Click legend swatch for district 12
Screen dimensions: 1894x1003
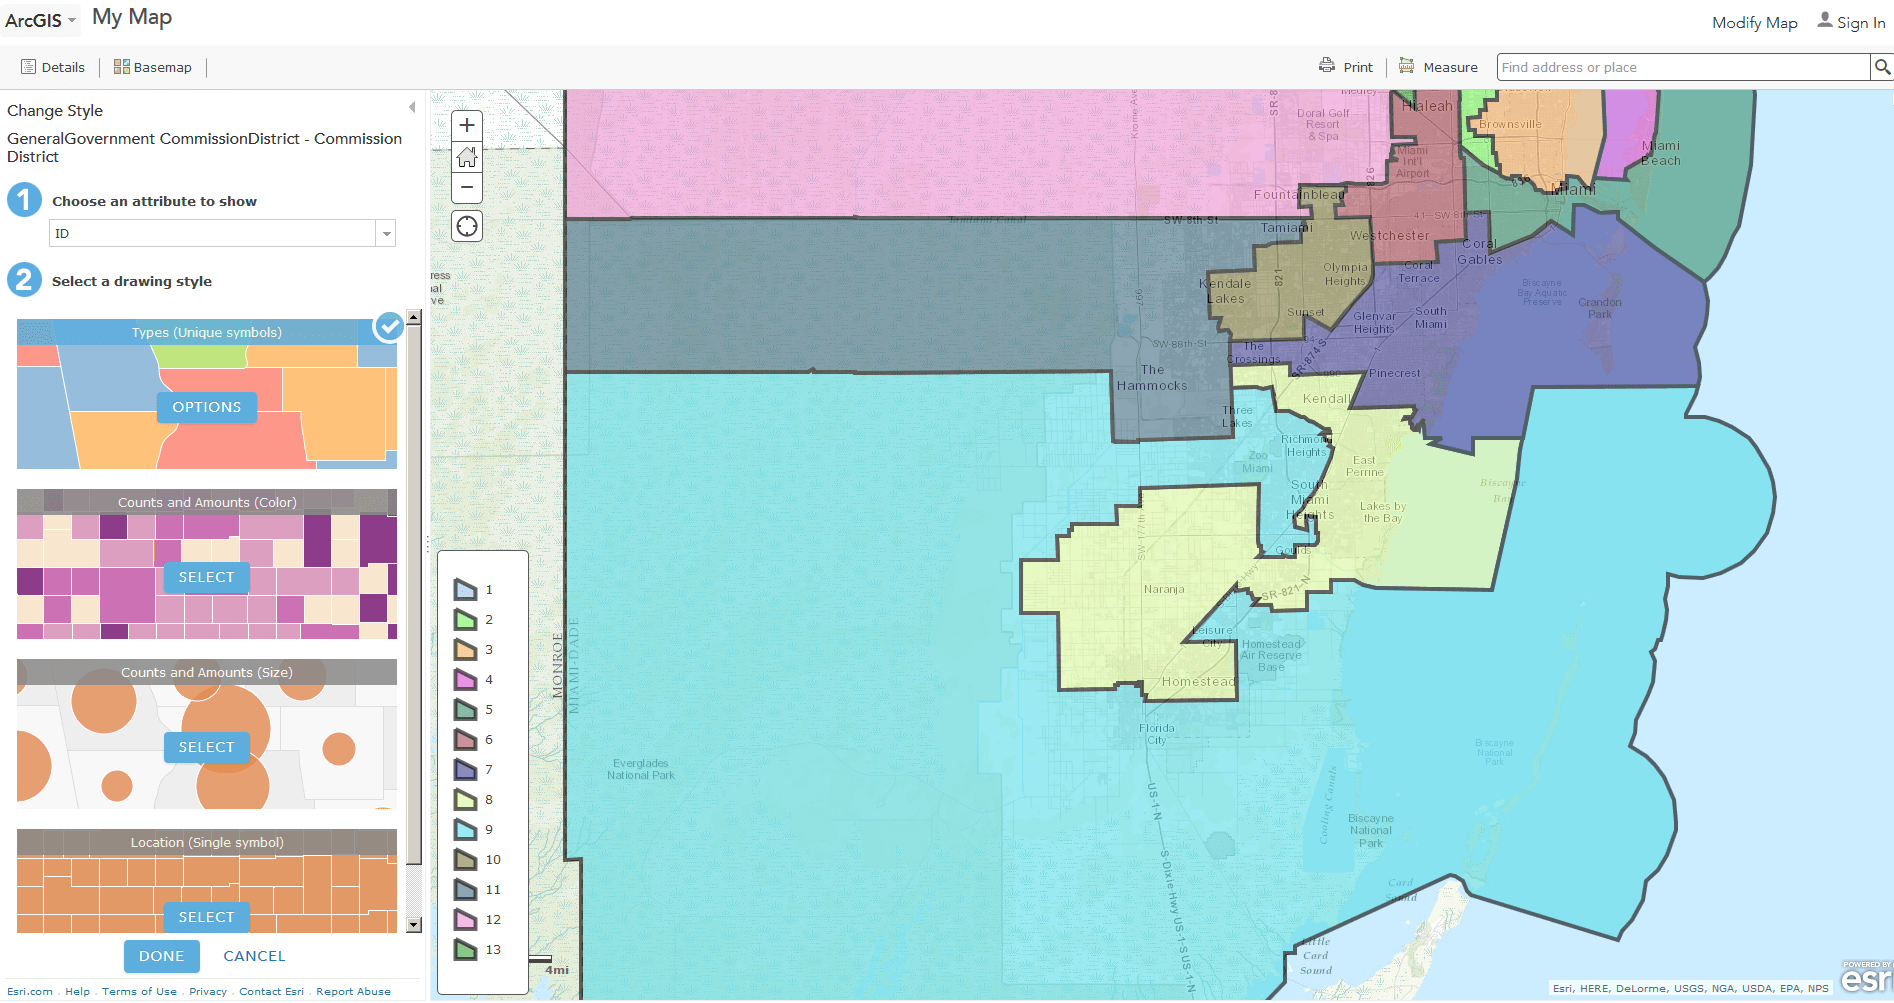click(x=465, y=919)
